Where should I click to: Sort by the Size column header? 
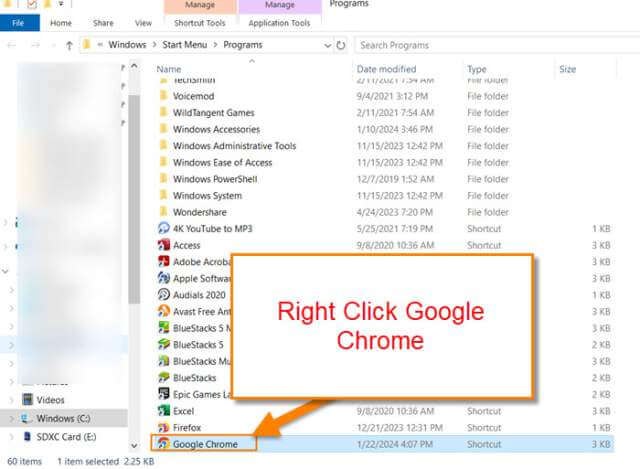[x=567, y=69]
